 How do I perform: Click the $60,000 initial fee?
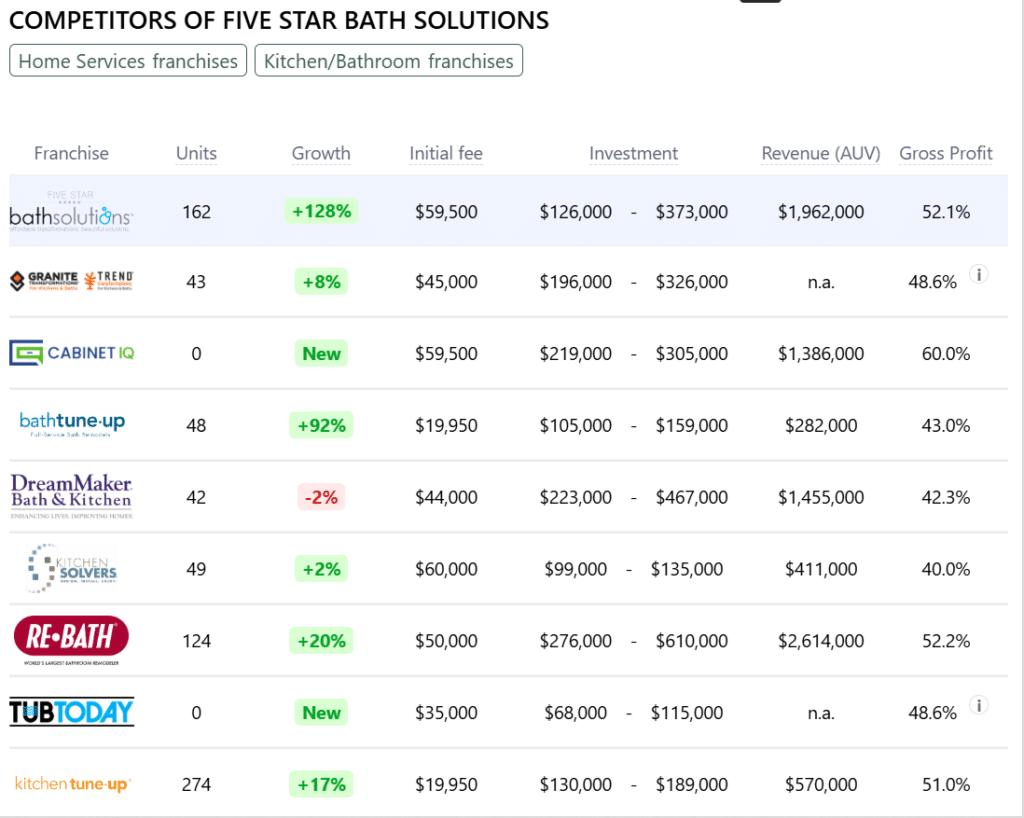446,569
